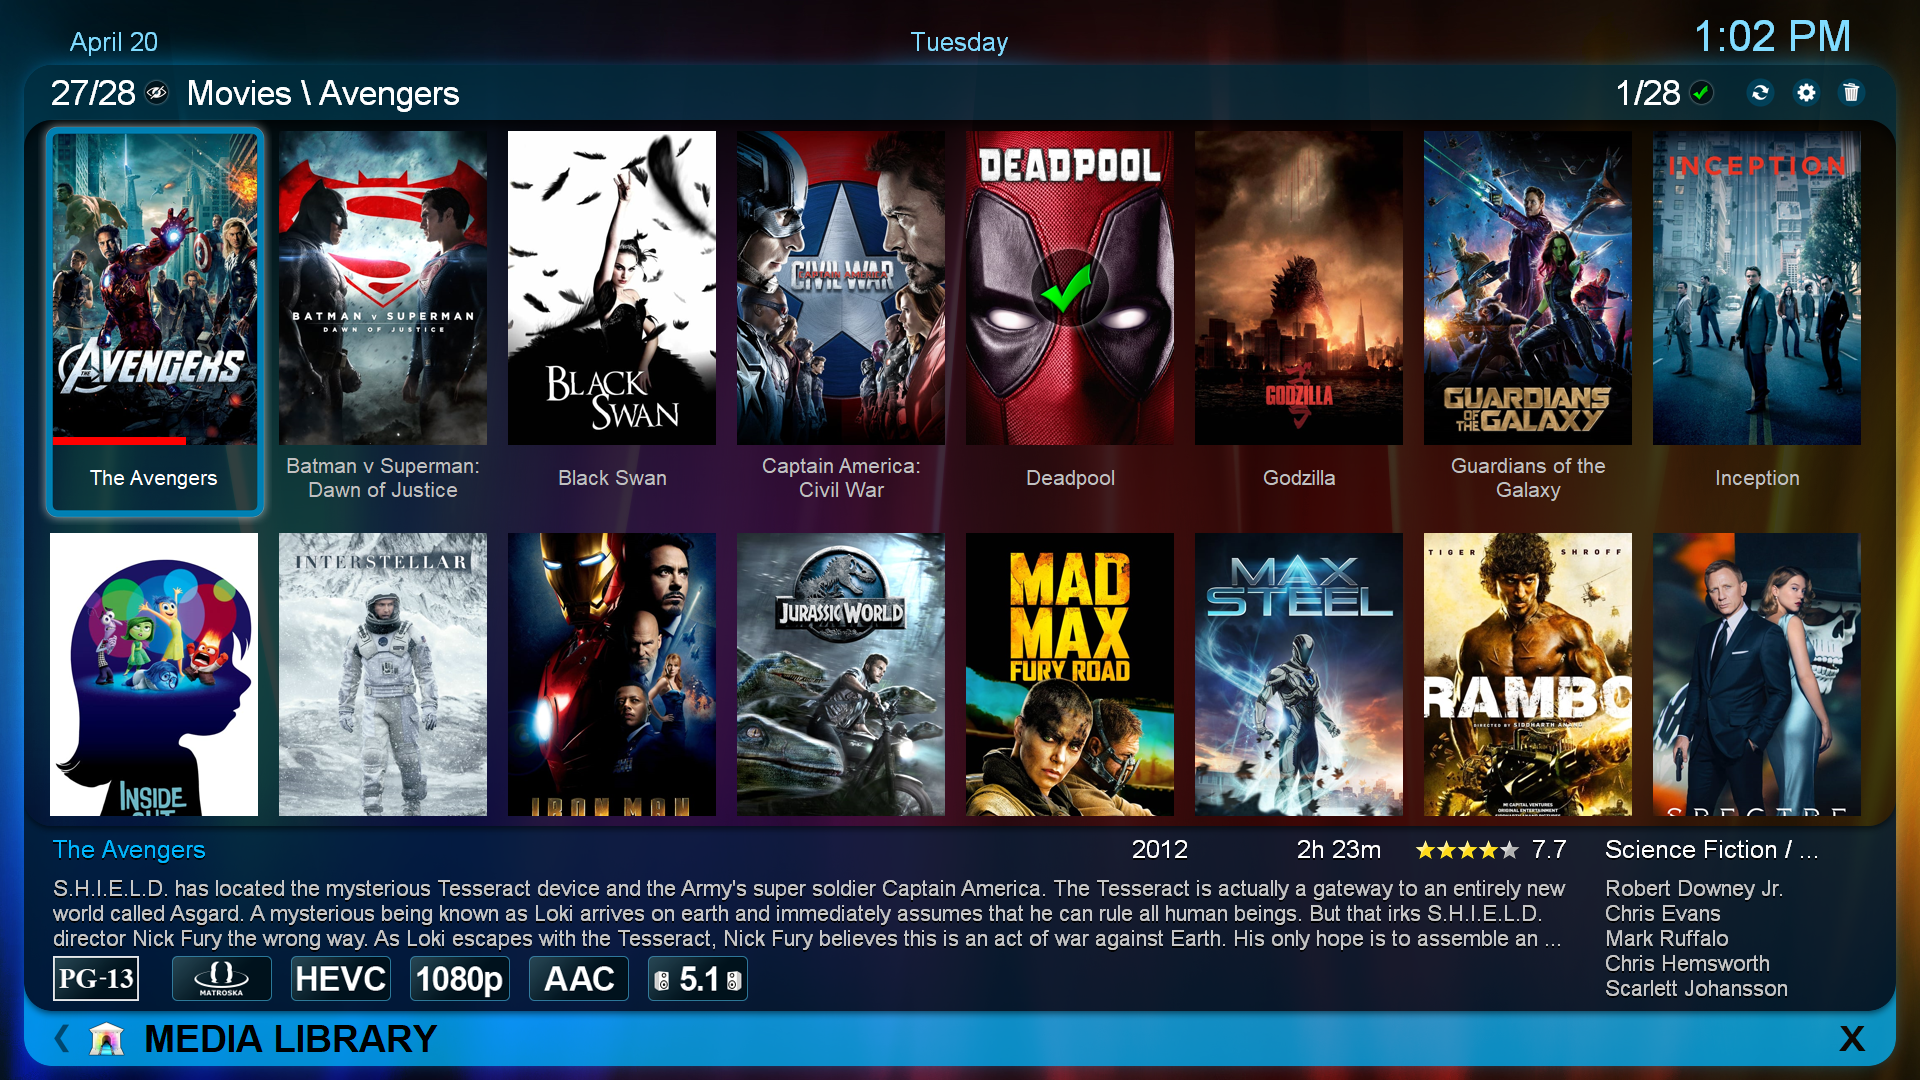Click the trash delete icon

coord(1851,93)
